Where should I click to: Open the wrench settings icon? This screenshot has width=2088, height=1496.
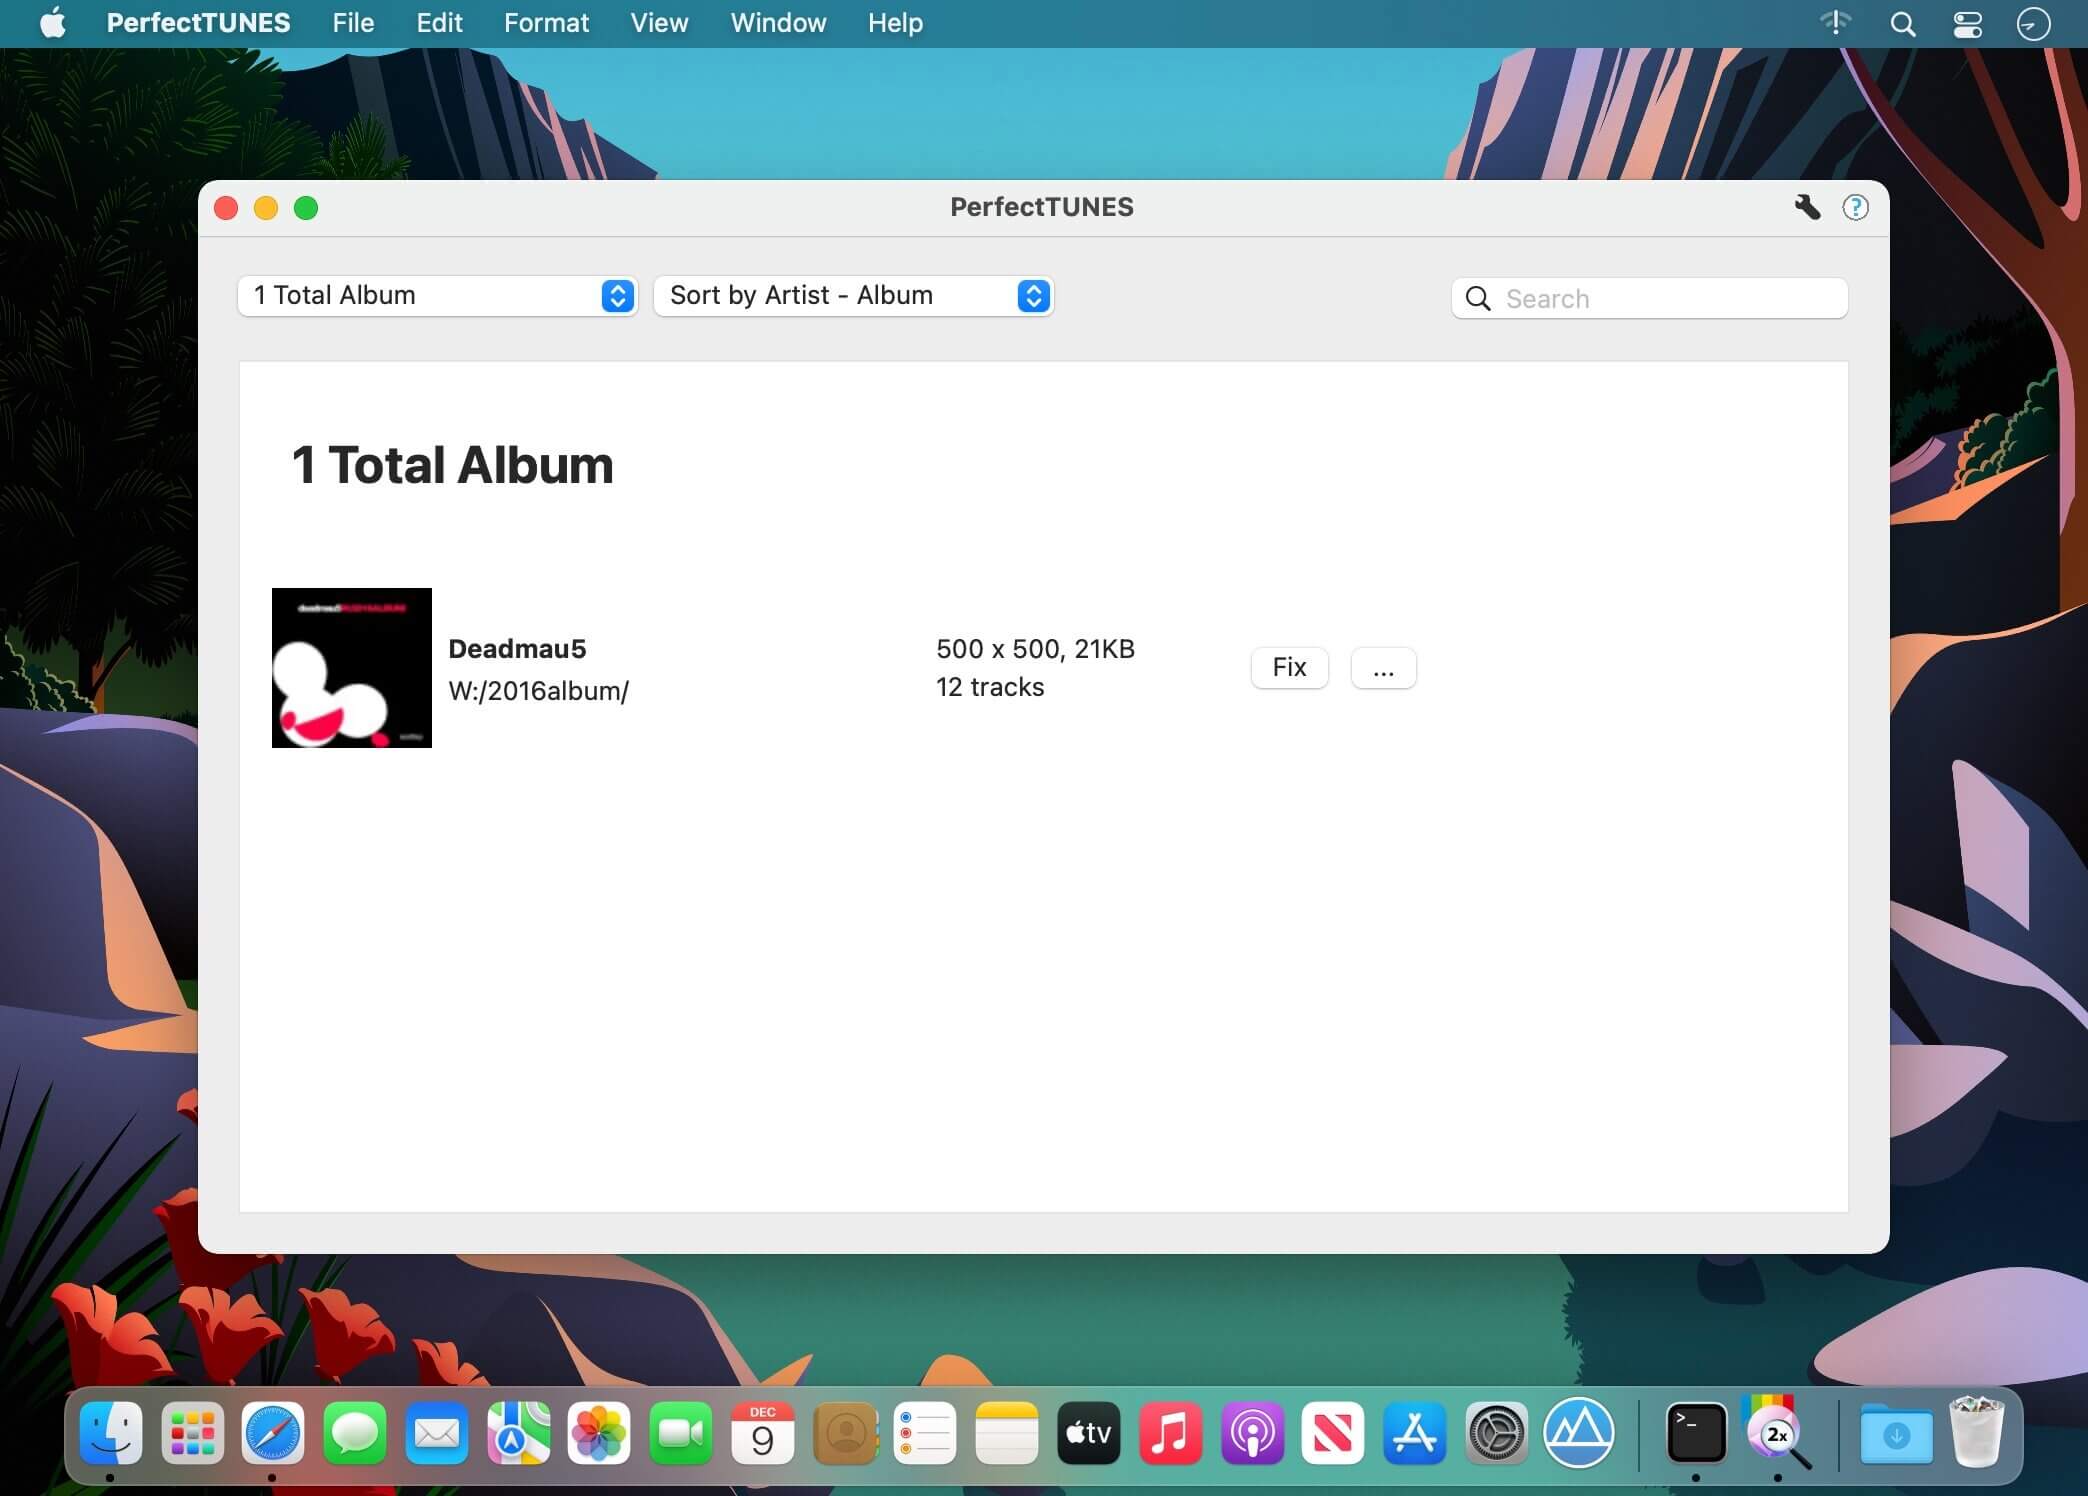click(1806, 207)
